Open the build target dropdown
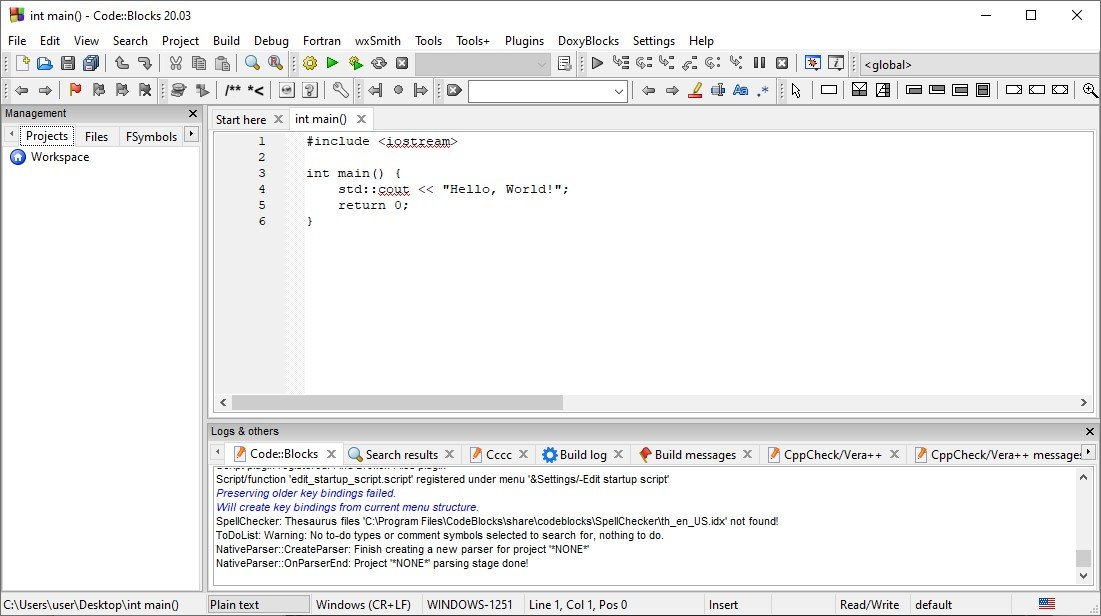 (x=541, y=65)
